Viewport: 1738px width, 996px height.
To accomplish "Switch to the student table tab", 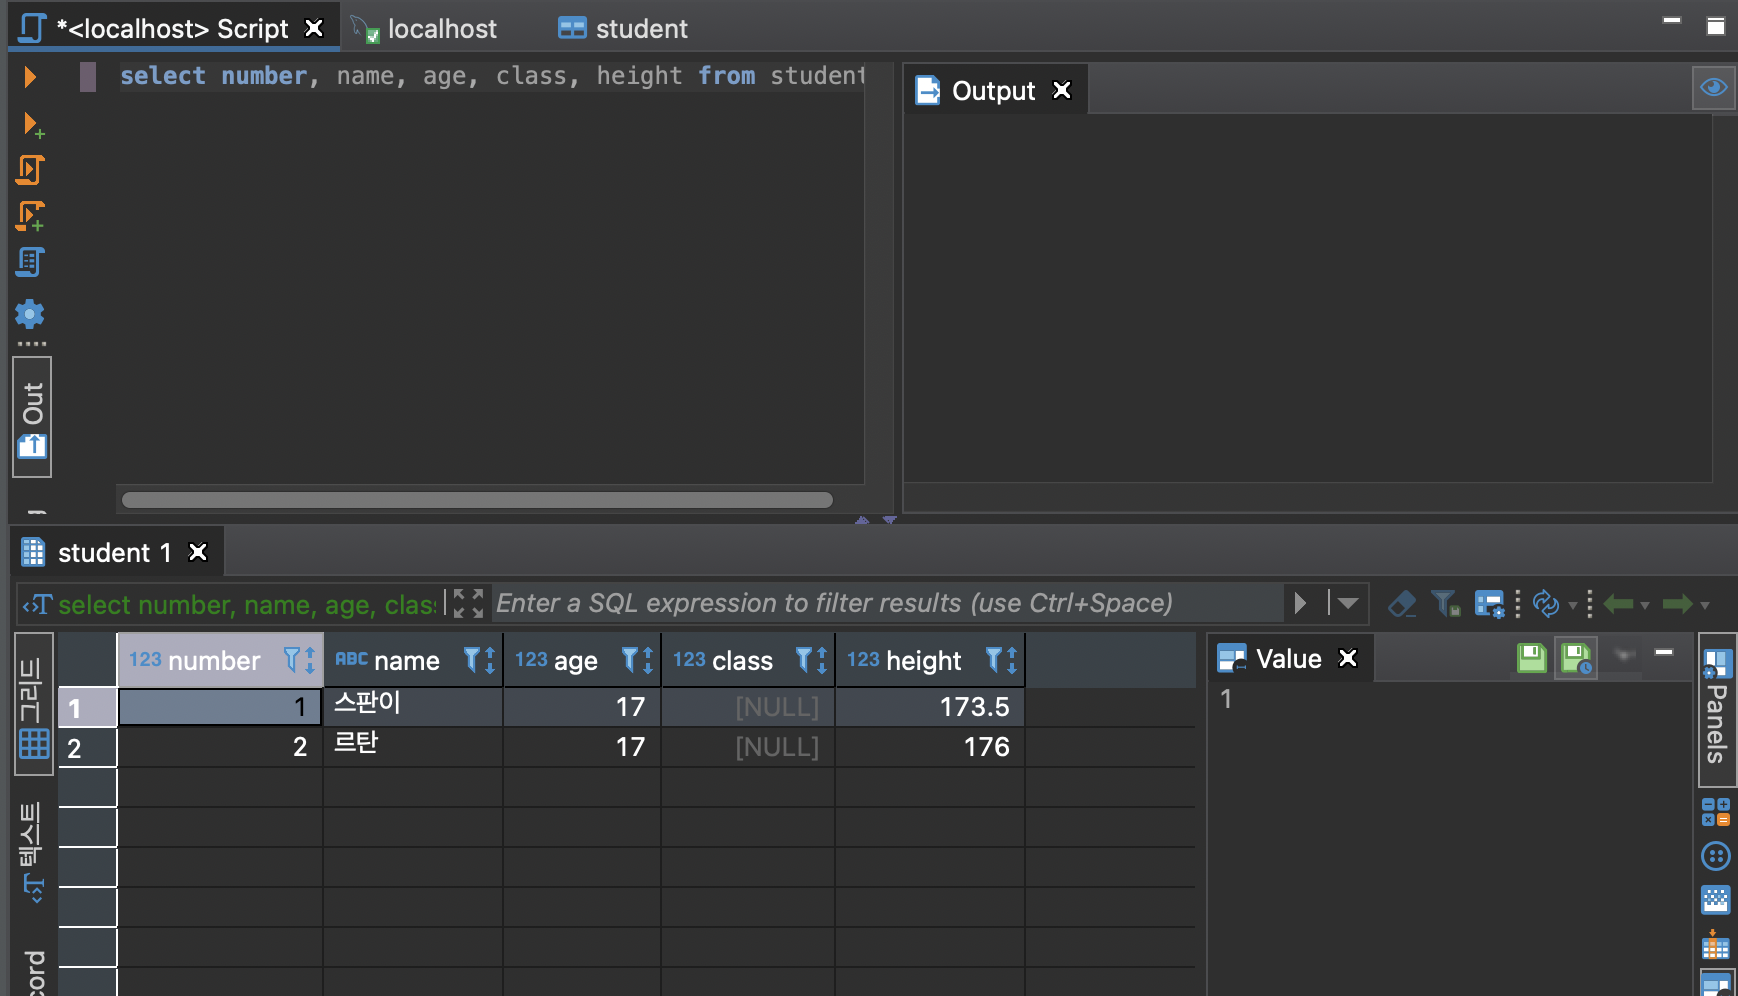I will click(623, 29).
